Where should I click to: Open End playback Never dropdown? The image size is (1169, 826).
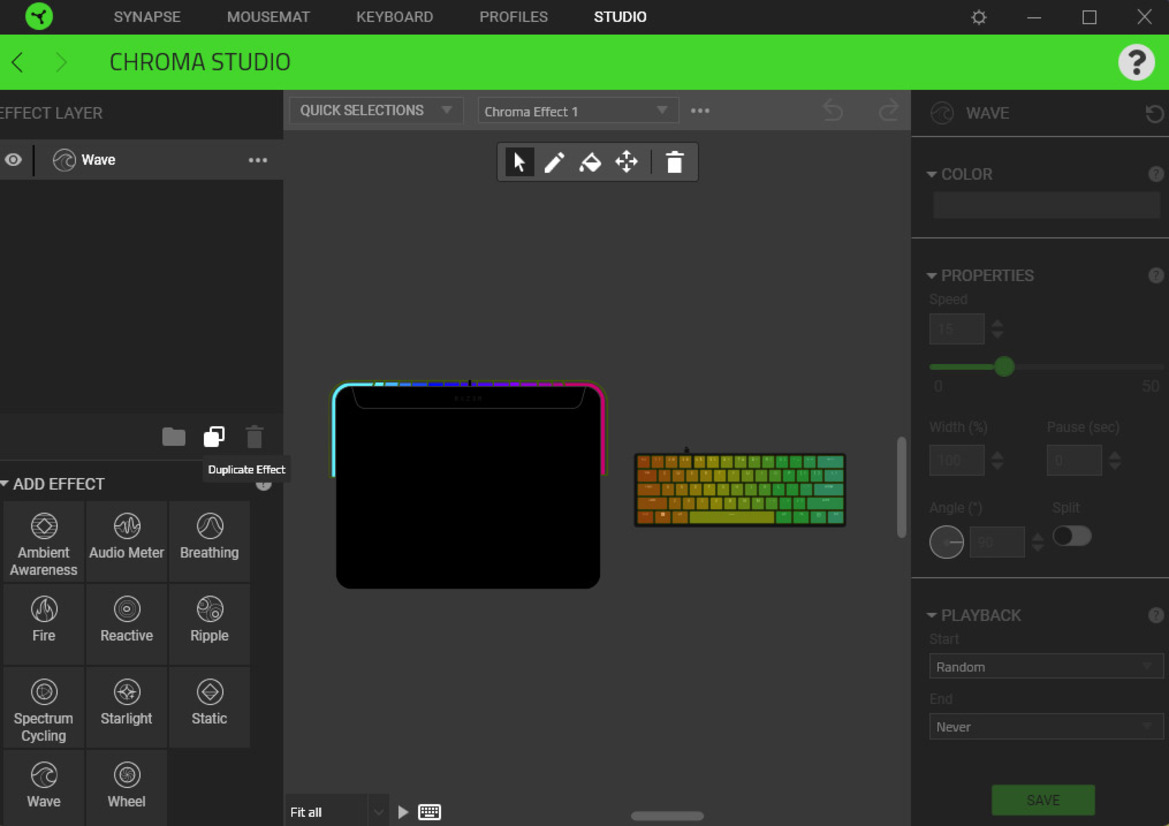click(1046, 726)
